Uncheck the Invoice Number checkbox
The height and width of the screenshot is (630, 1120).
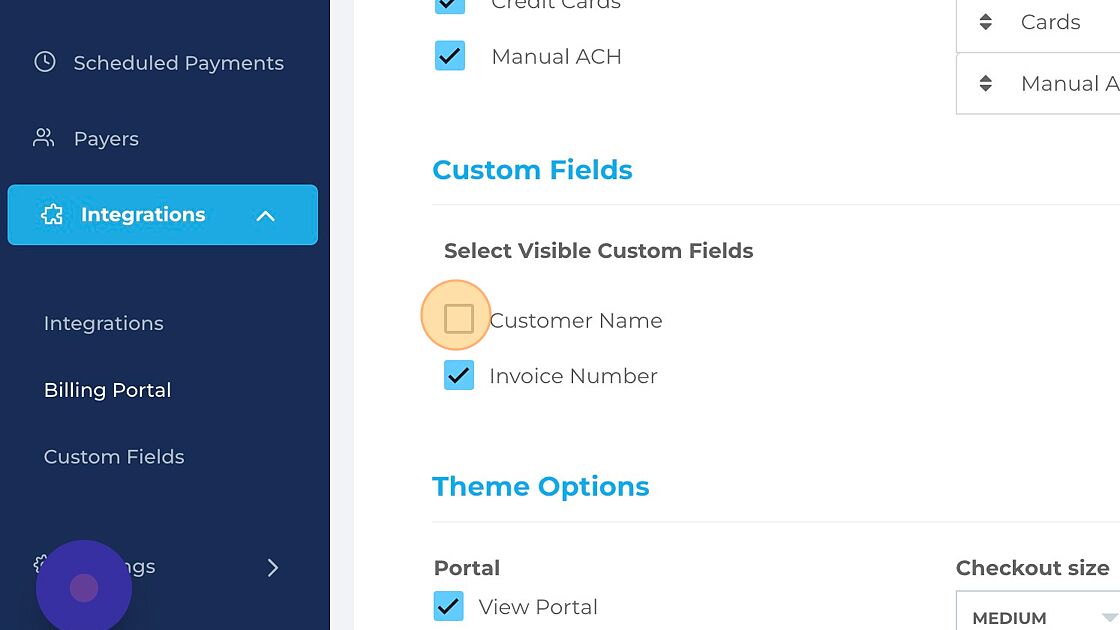point(459,375)
